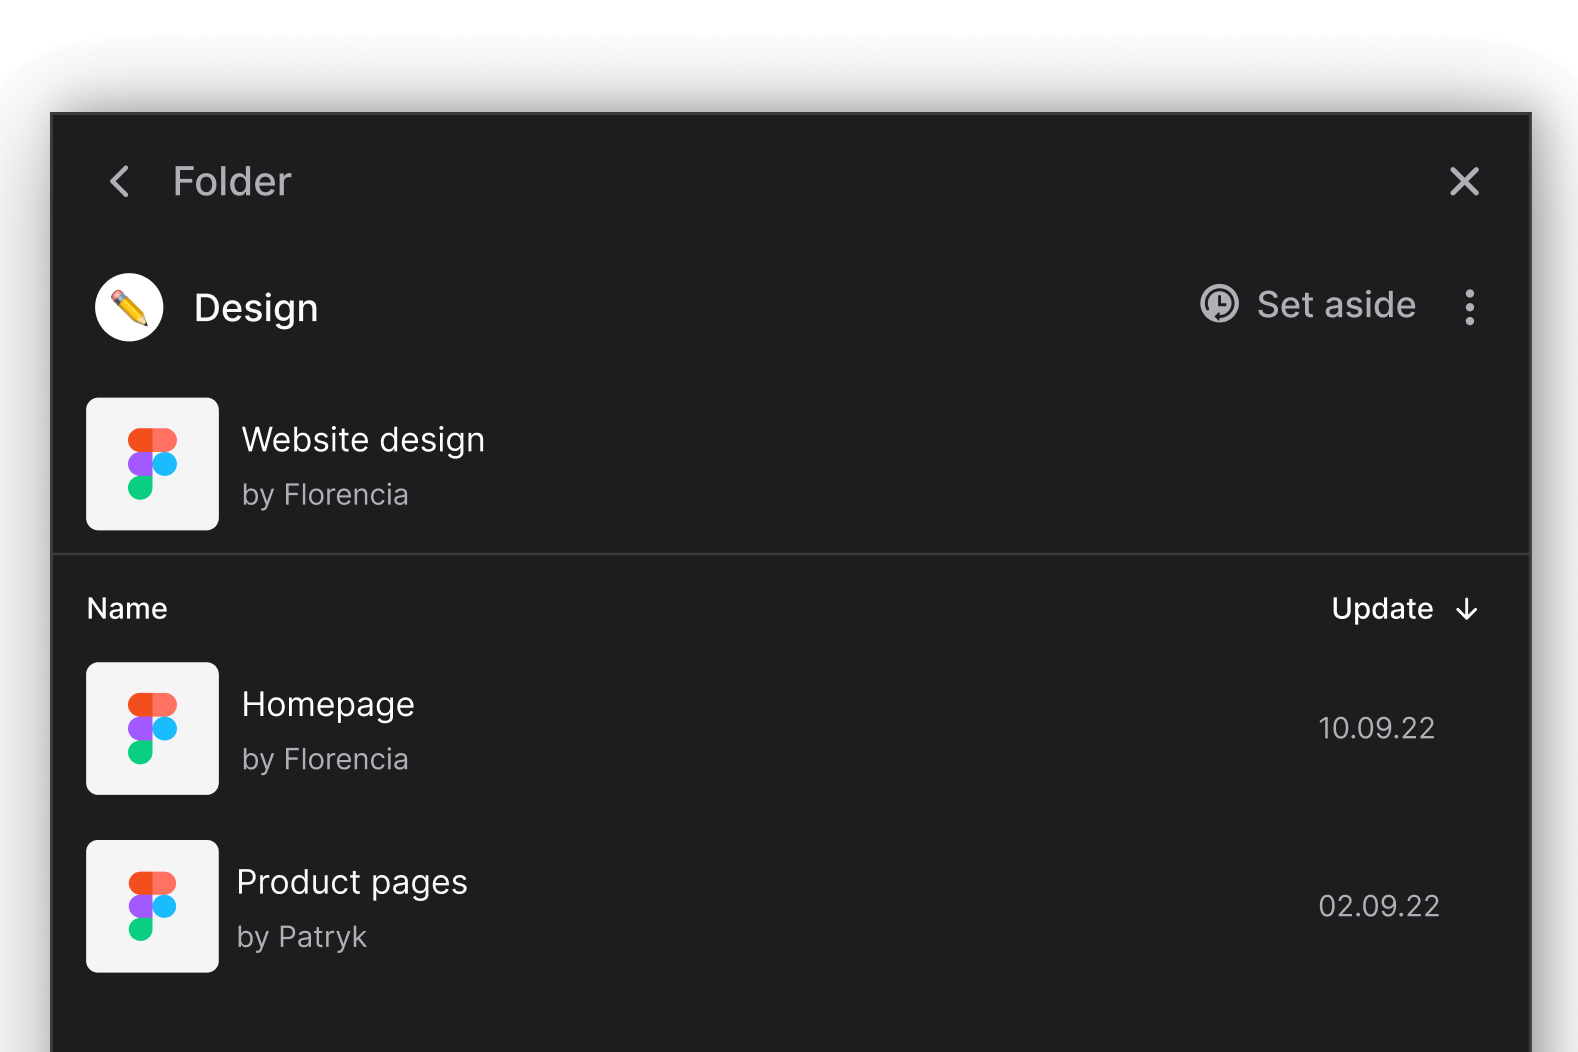Expand the Design folder options menu
The image size is (1578, 1052).
pyautogui.click(x=1469, y=307)
